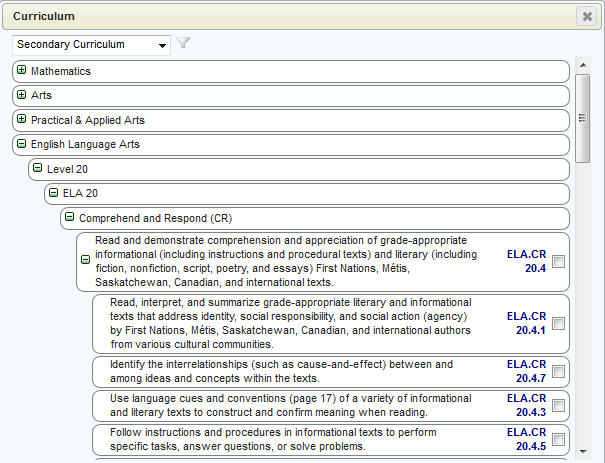Click the ELA.CR 20.4.7 code link
The width and height of the screenshot is (605, 463).
(525, 371)
